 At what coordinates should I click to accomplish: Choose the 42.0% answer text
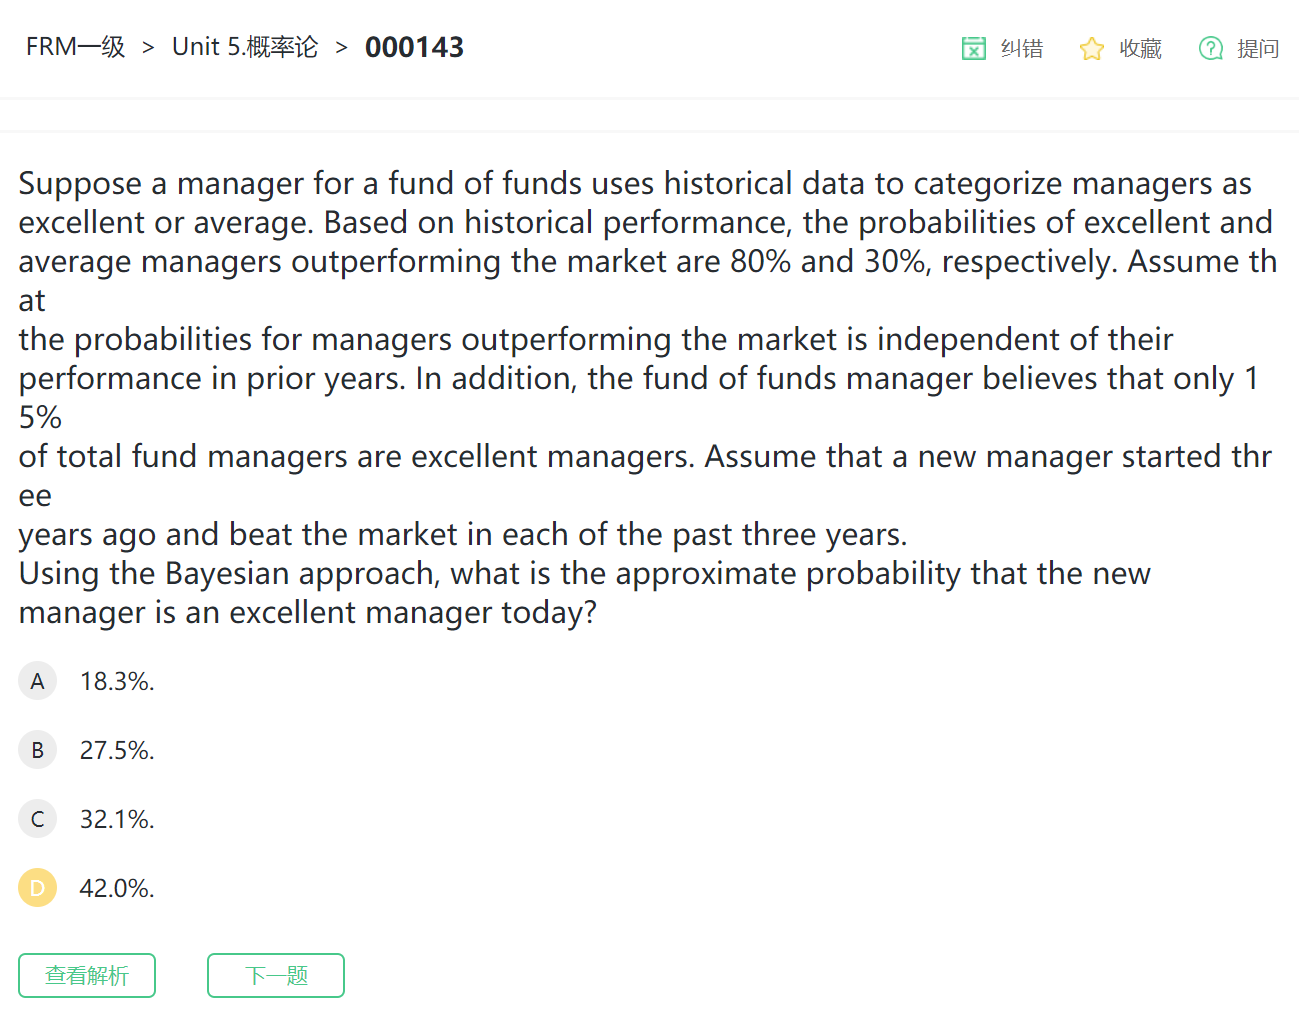point(117,888)
